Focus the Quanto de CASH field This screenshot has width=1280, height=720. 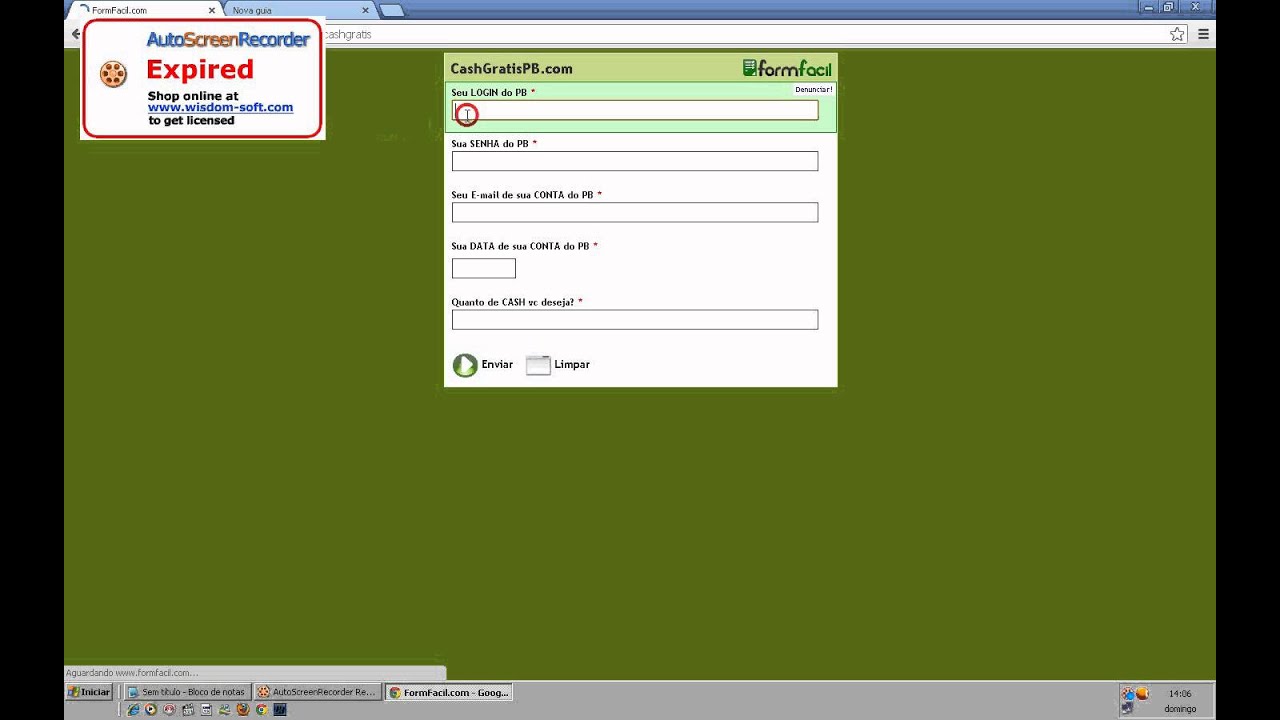pos(635,320)
